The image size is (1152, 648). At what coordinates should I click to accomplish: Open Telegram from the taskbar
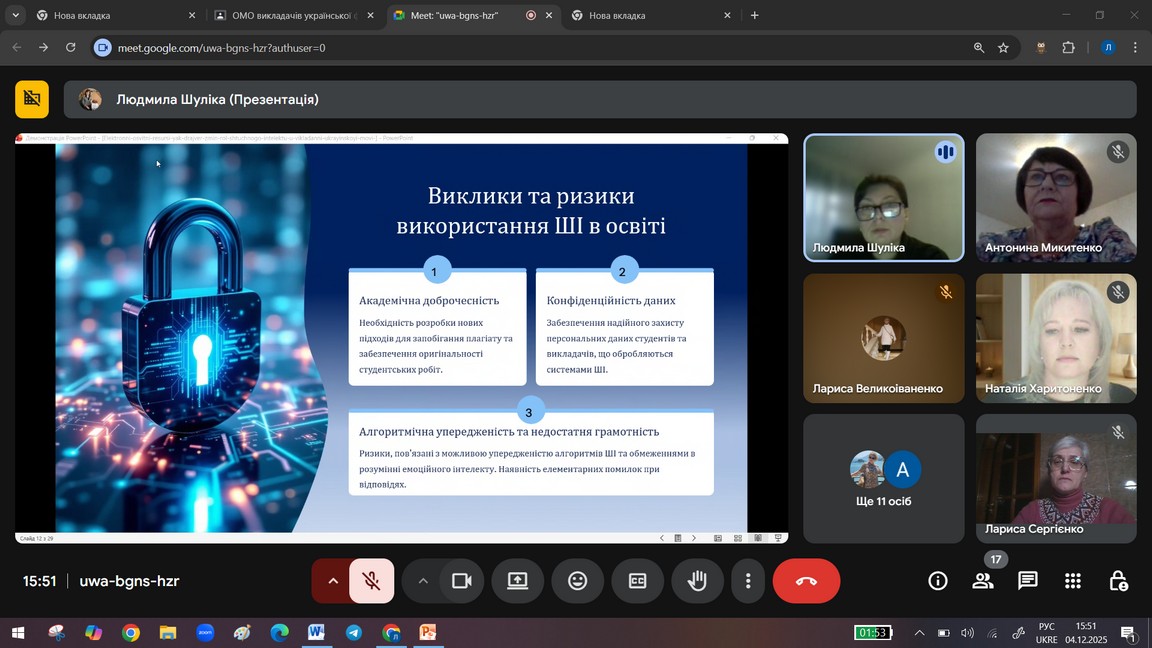pos(354,633)
